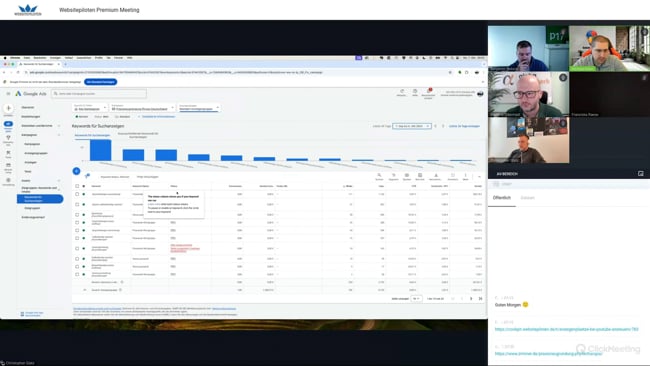The width and height of the screenshot is (650, 366).
Task: Click the funnel filter icon above the table
Action: point(87,176)
